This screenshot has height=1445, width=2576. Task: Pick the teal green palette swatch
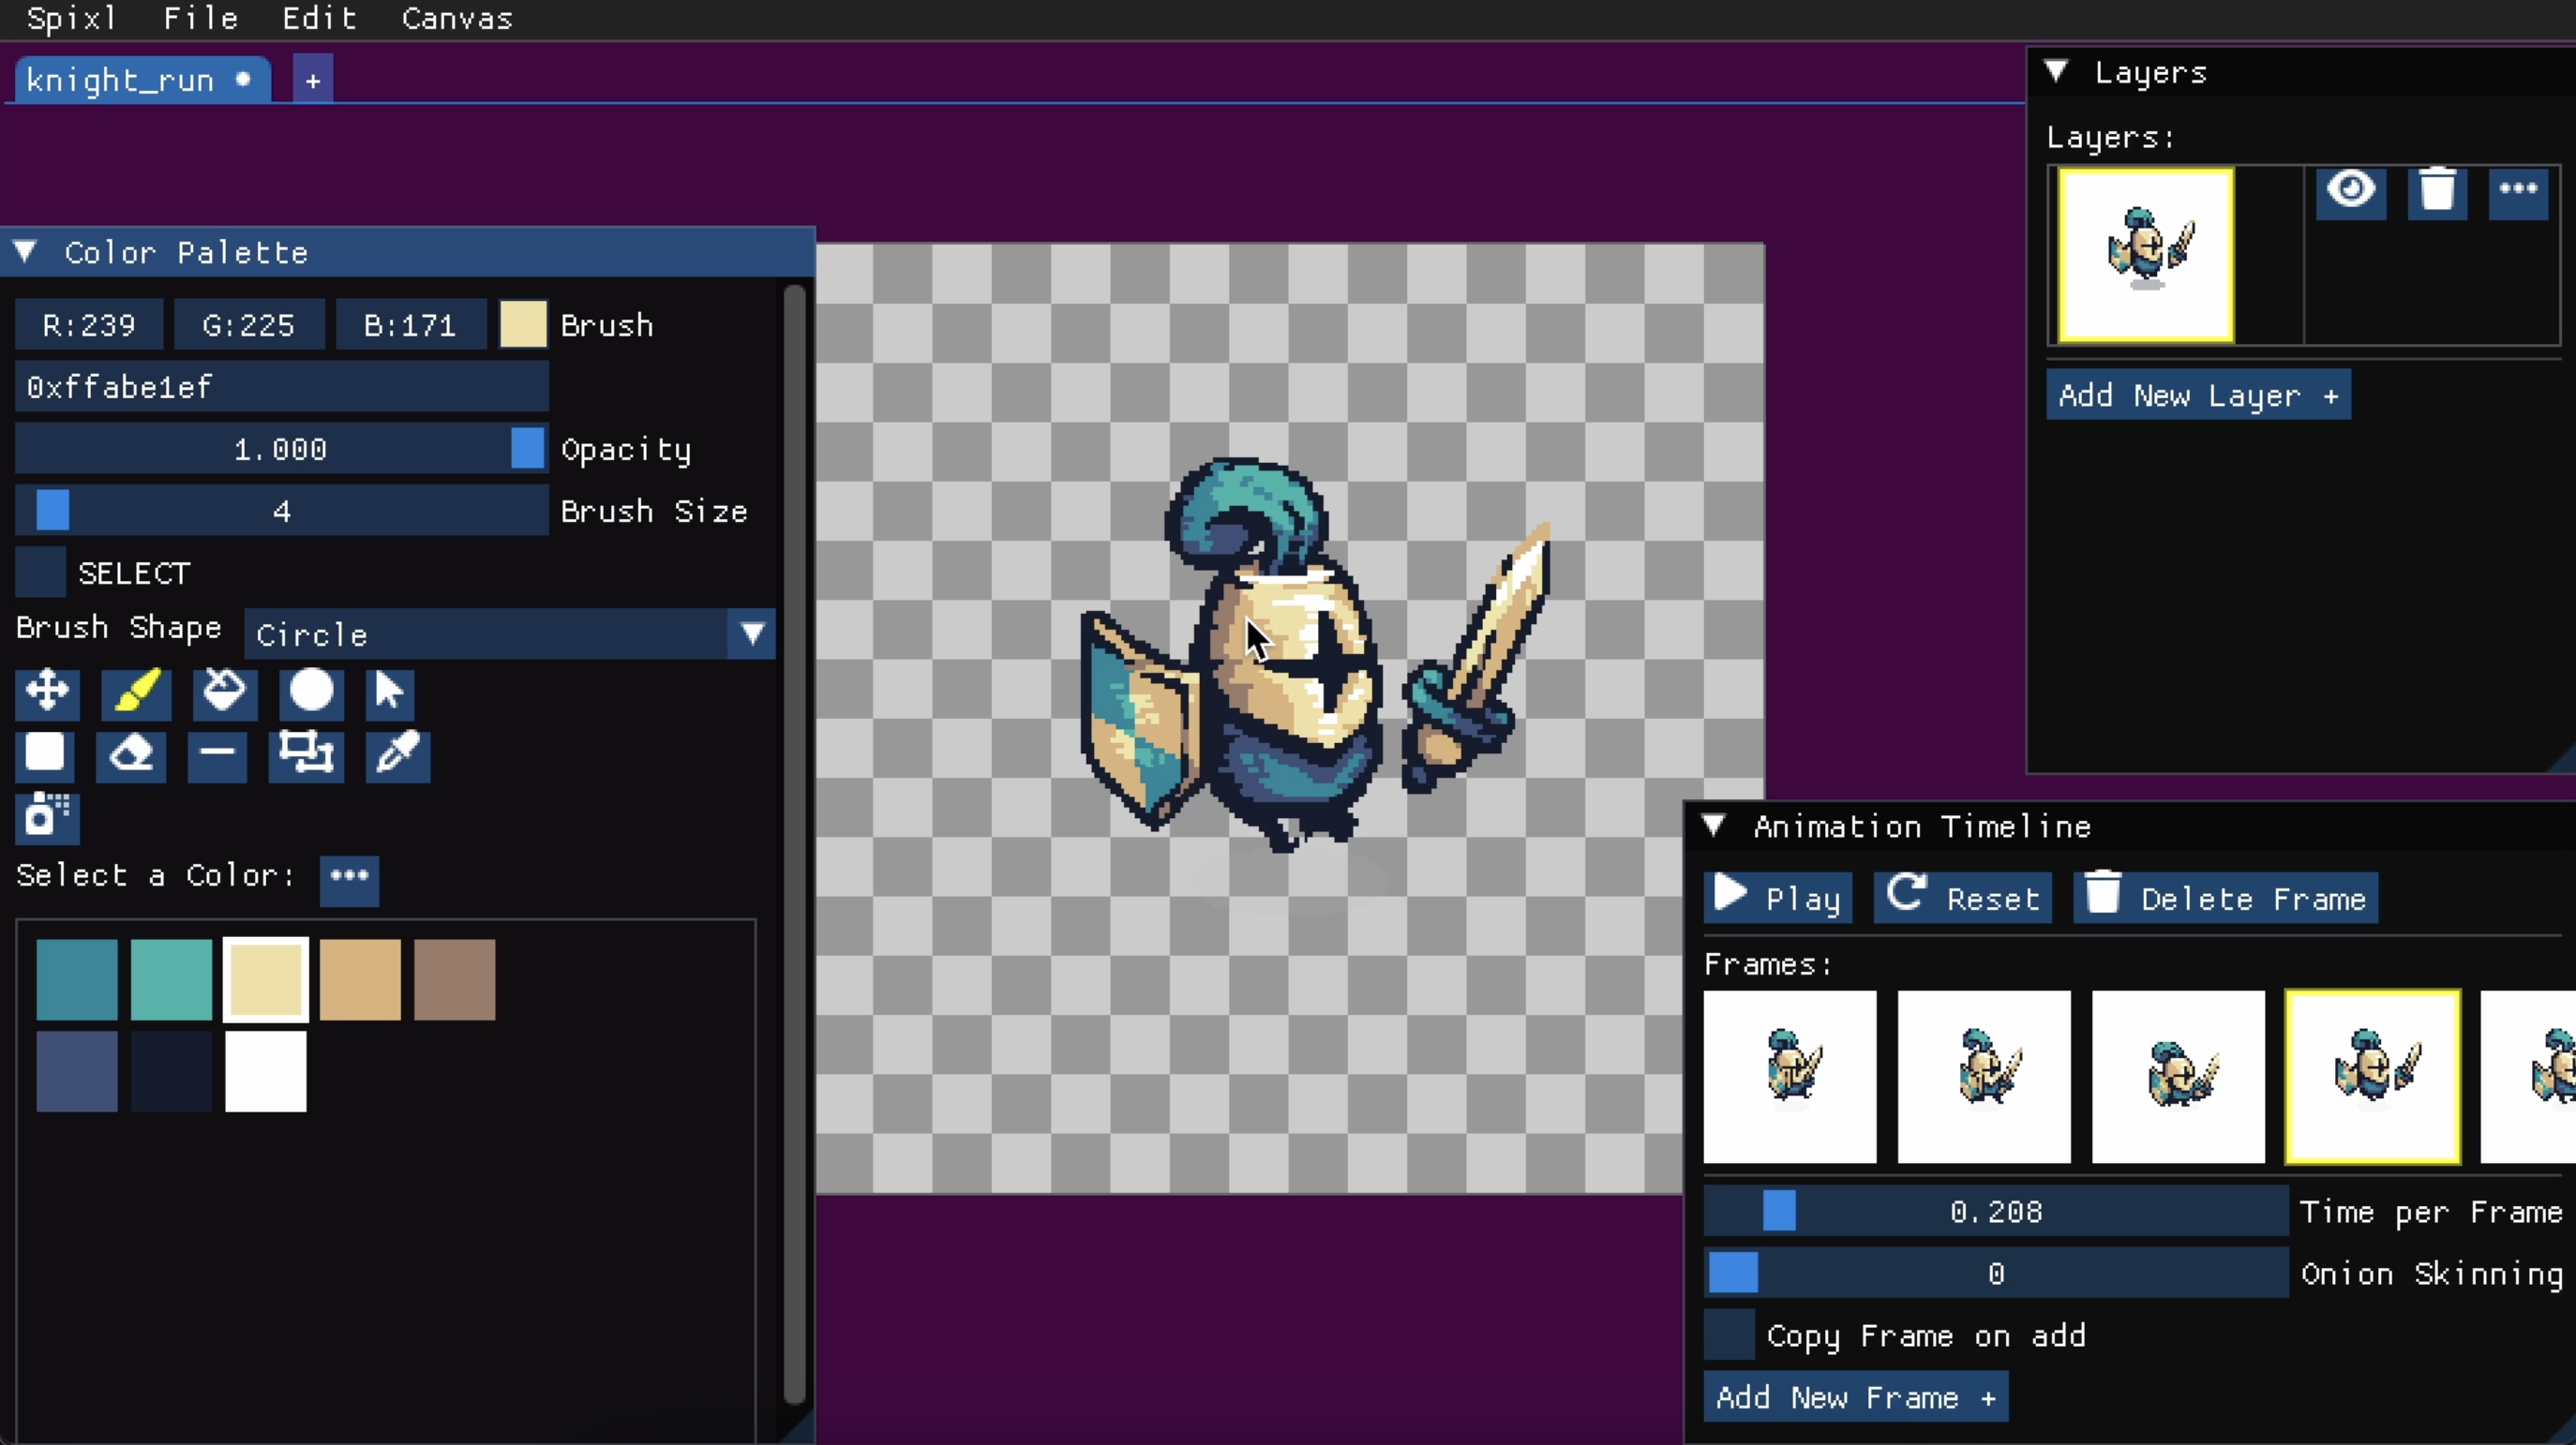tap(171, 979)
